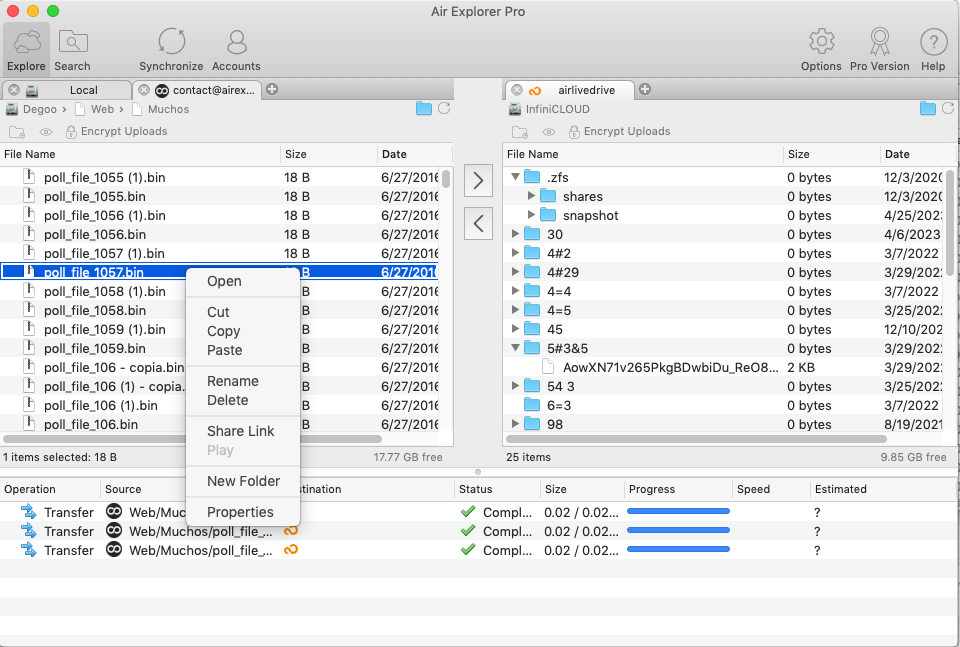Toggle Encrypt Uploads in right pane
Screen dimensions: 960x647
620,132
